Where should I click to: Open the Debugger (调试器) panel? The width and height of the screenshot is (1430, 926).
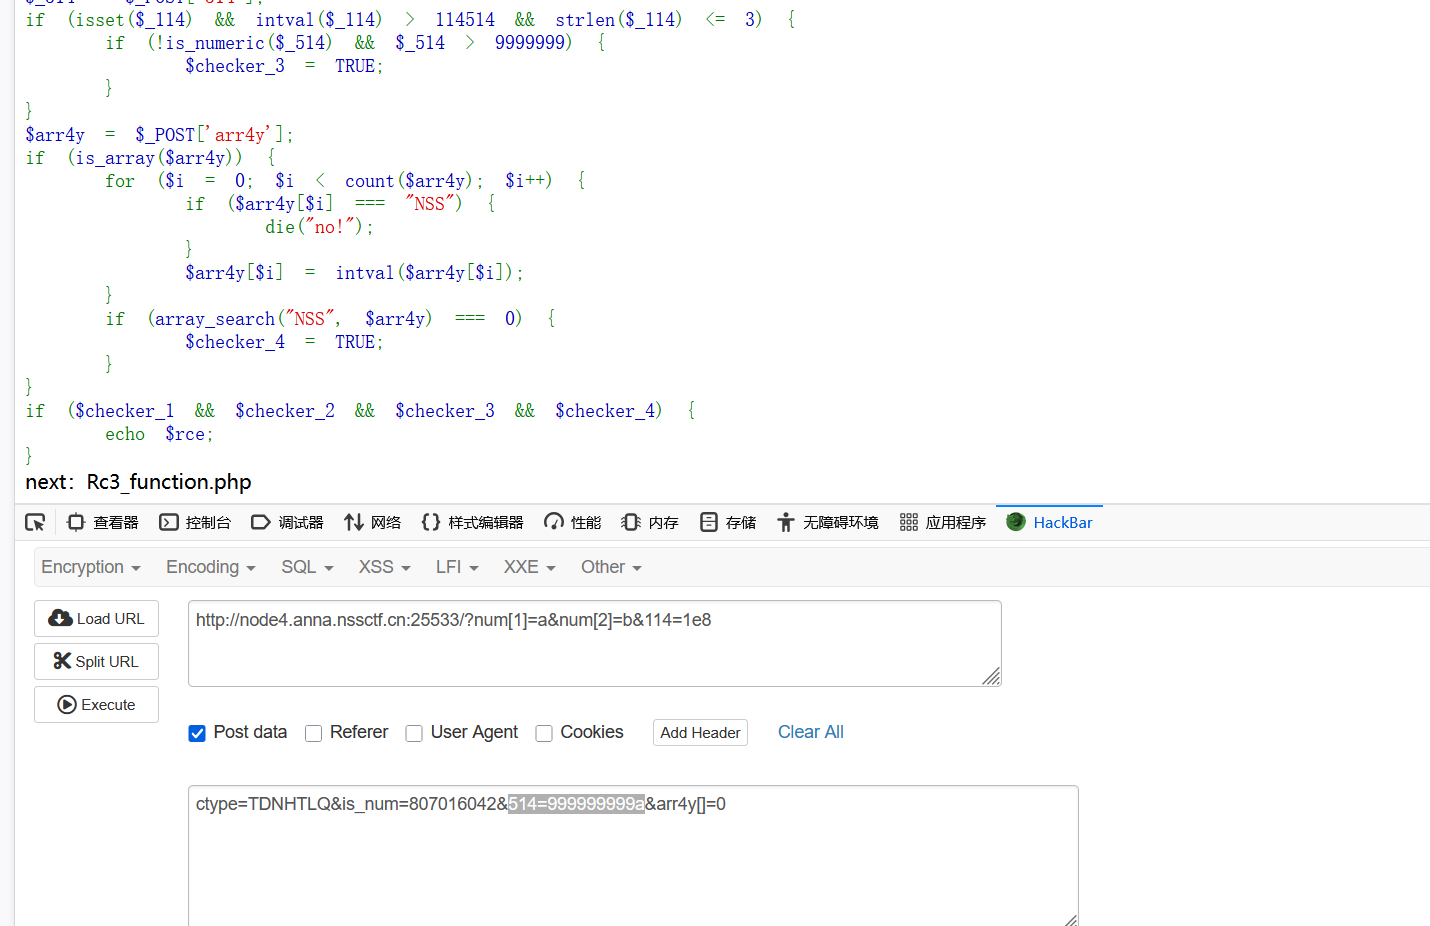click(x=287, y=522)
